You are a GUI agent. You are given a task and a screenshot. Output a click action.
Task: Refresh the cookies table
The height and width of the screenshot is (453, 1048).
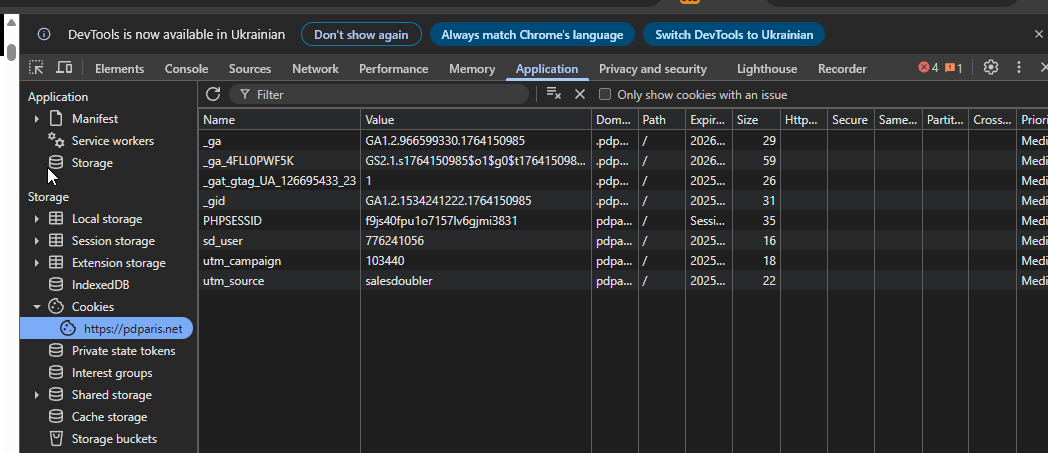[212, 94]
